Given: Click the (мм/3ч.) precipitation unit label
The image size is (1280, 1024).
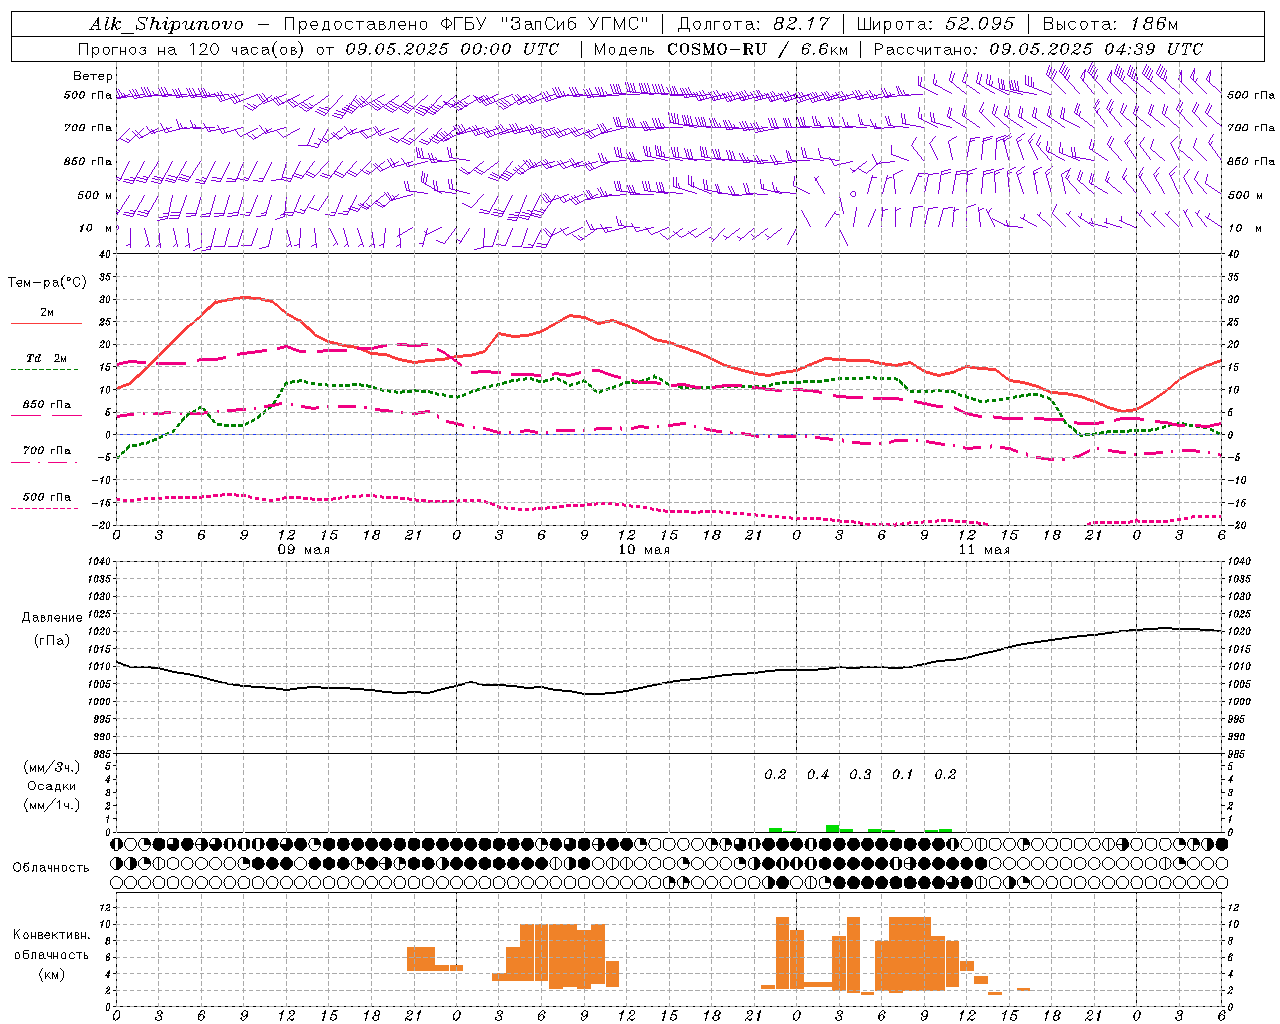Looking at the screenshot, I should click(x=52, y=767).
